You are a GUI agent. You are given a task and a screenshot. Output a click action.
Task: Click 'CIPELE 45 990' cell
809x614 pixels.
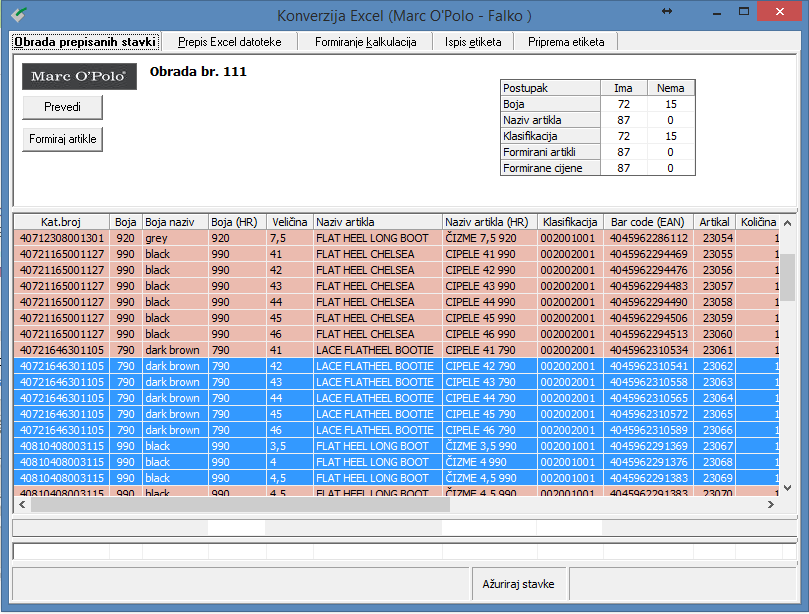tap(490, 318)
